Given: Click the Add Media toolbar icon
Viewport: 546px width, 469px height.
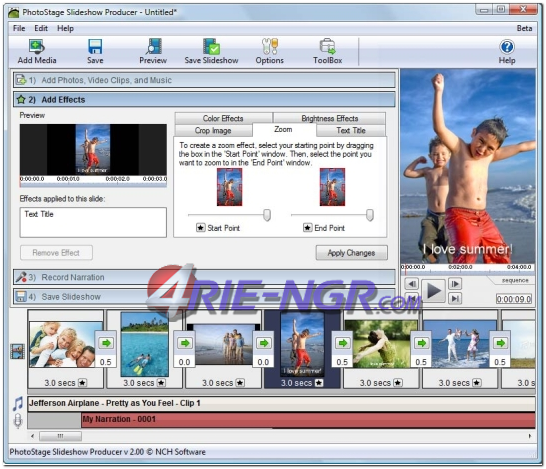Looking at the screenshot, I should (x=37, y=47).
